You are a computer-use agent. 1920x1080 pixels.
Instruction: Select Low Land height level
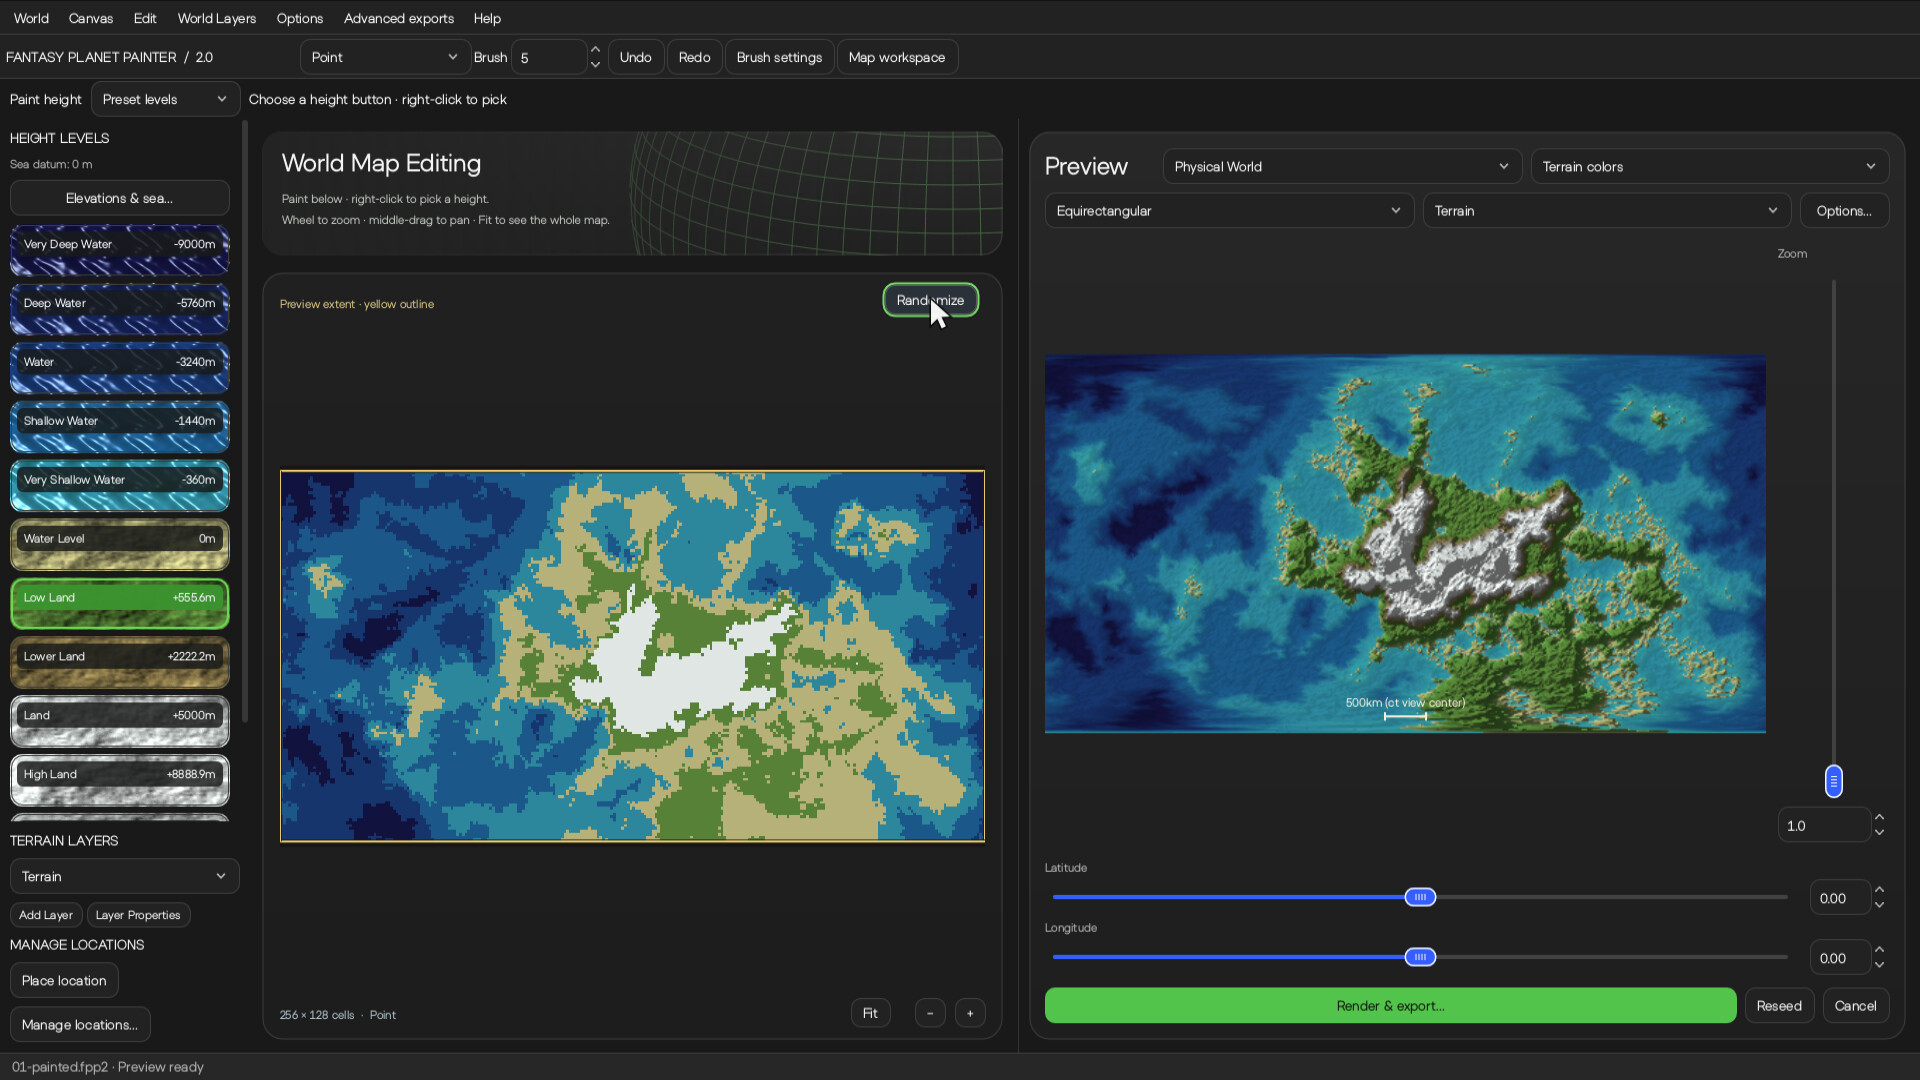pos(120,604)
